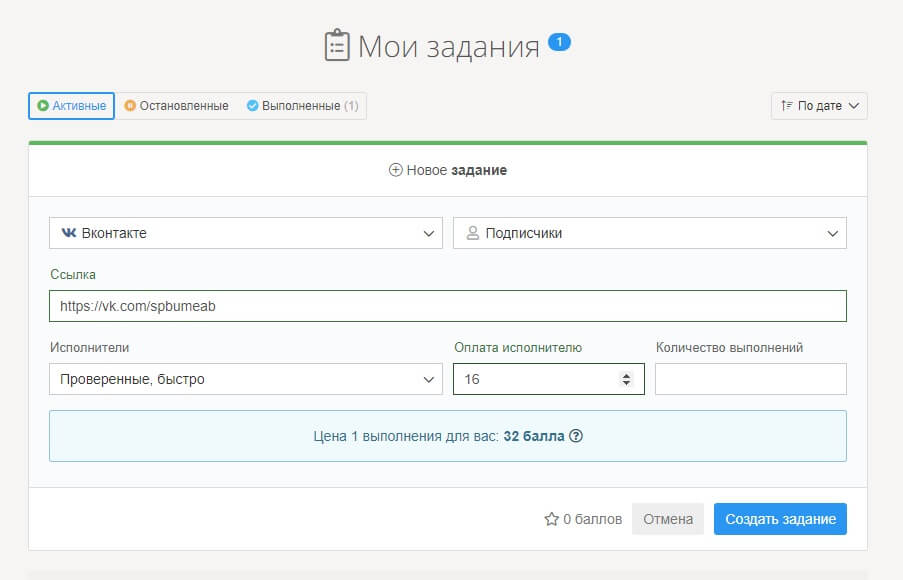Click the Мои задания page title
Image resolution: width=903 pixels, height=580 pixels.
tap(449, 47)
